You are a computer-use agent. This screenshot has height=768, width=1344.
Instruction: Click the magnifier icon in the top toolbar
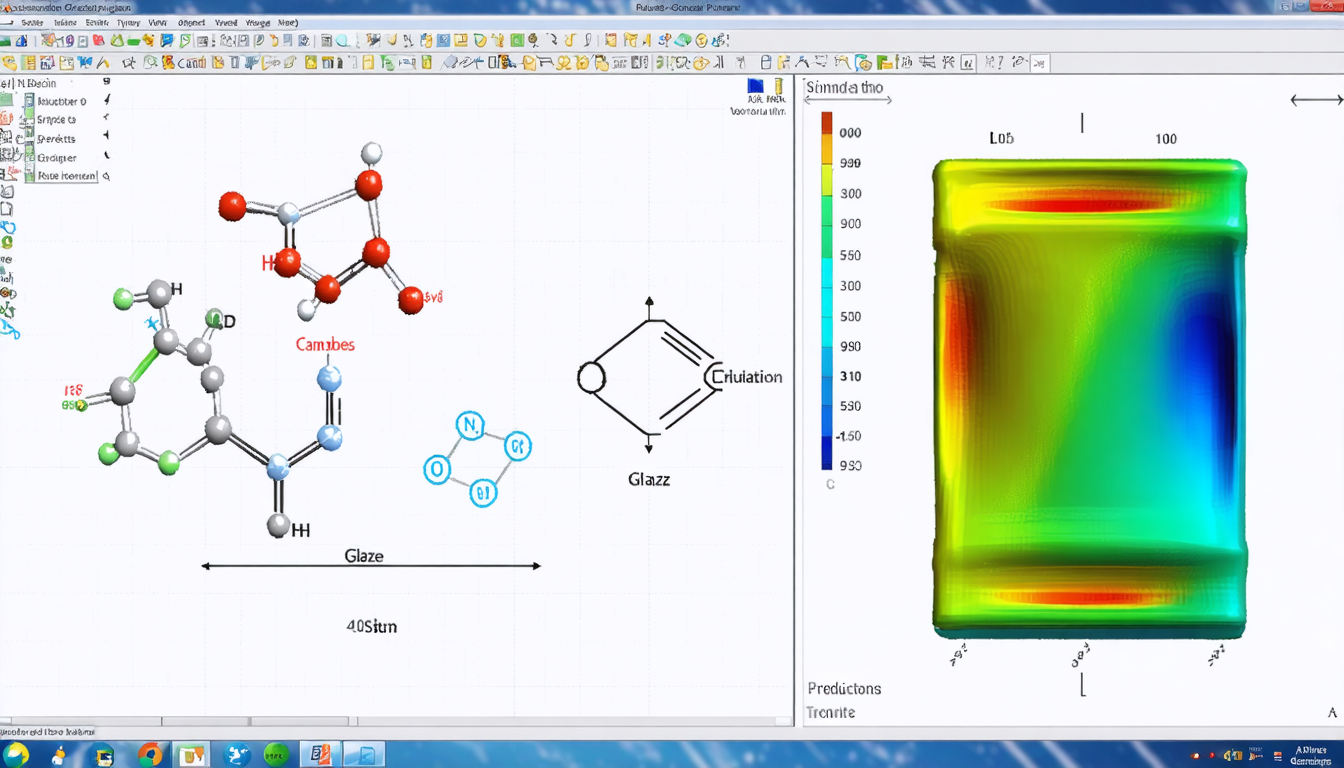[x=343, y=41]
